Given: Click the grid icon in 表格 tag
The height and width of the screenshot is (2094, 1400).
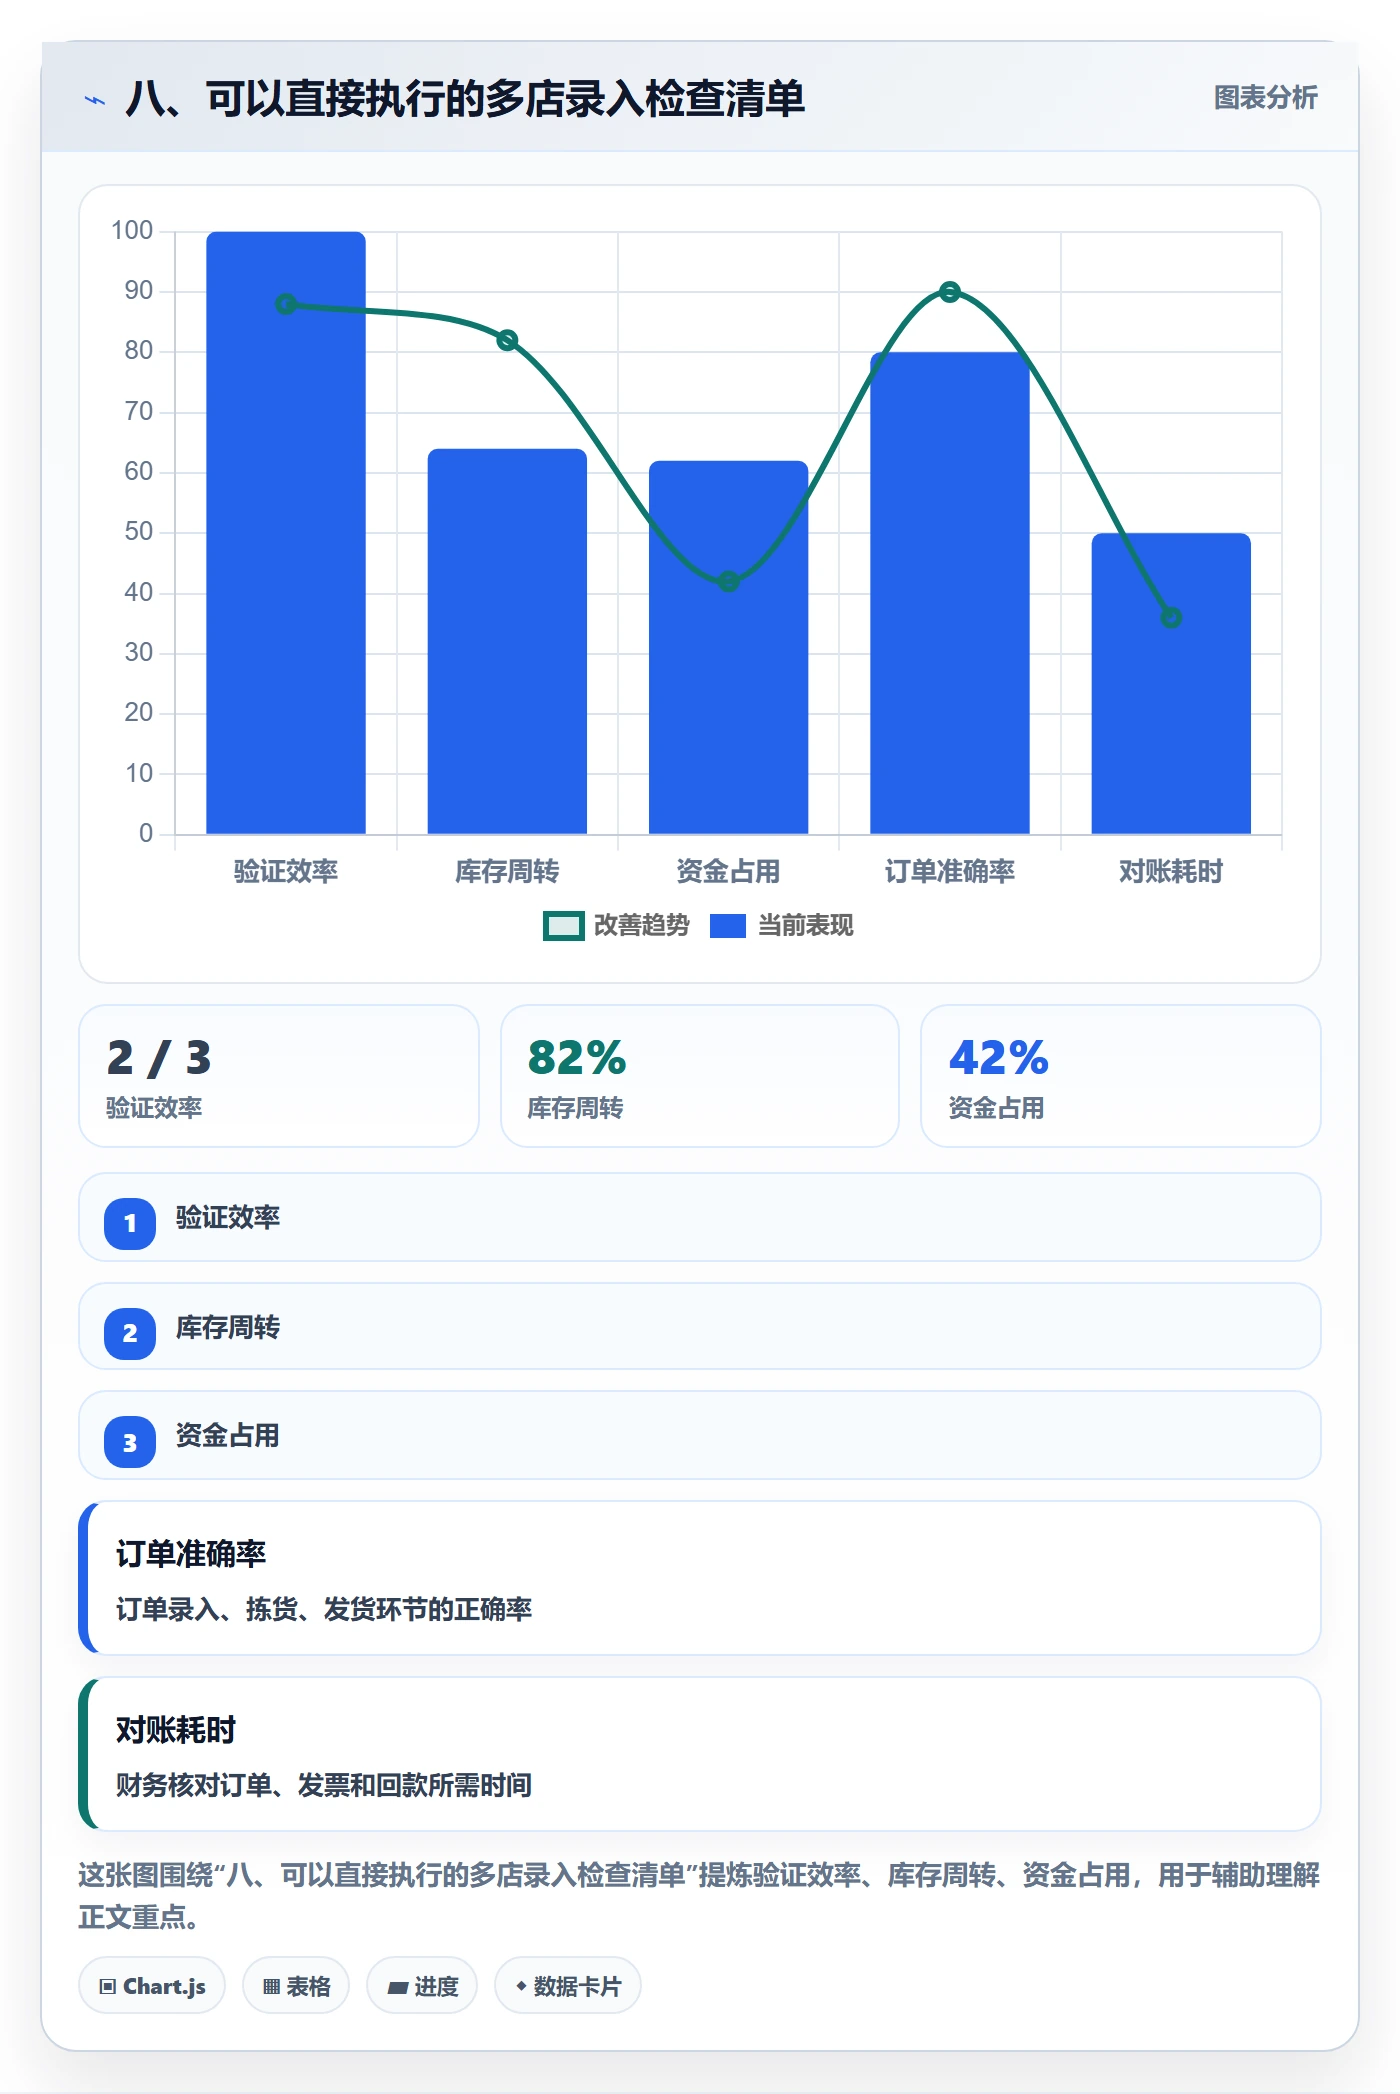Looking at the screenshot, I should tap(271, 1987).
